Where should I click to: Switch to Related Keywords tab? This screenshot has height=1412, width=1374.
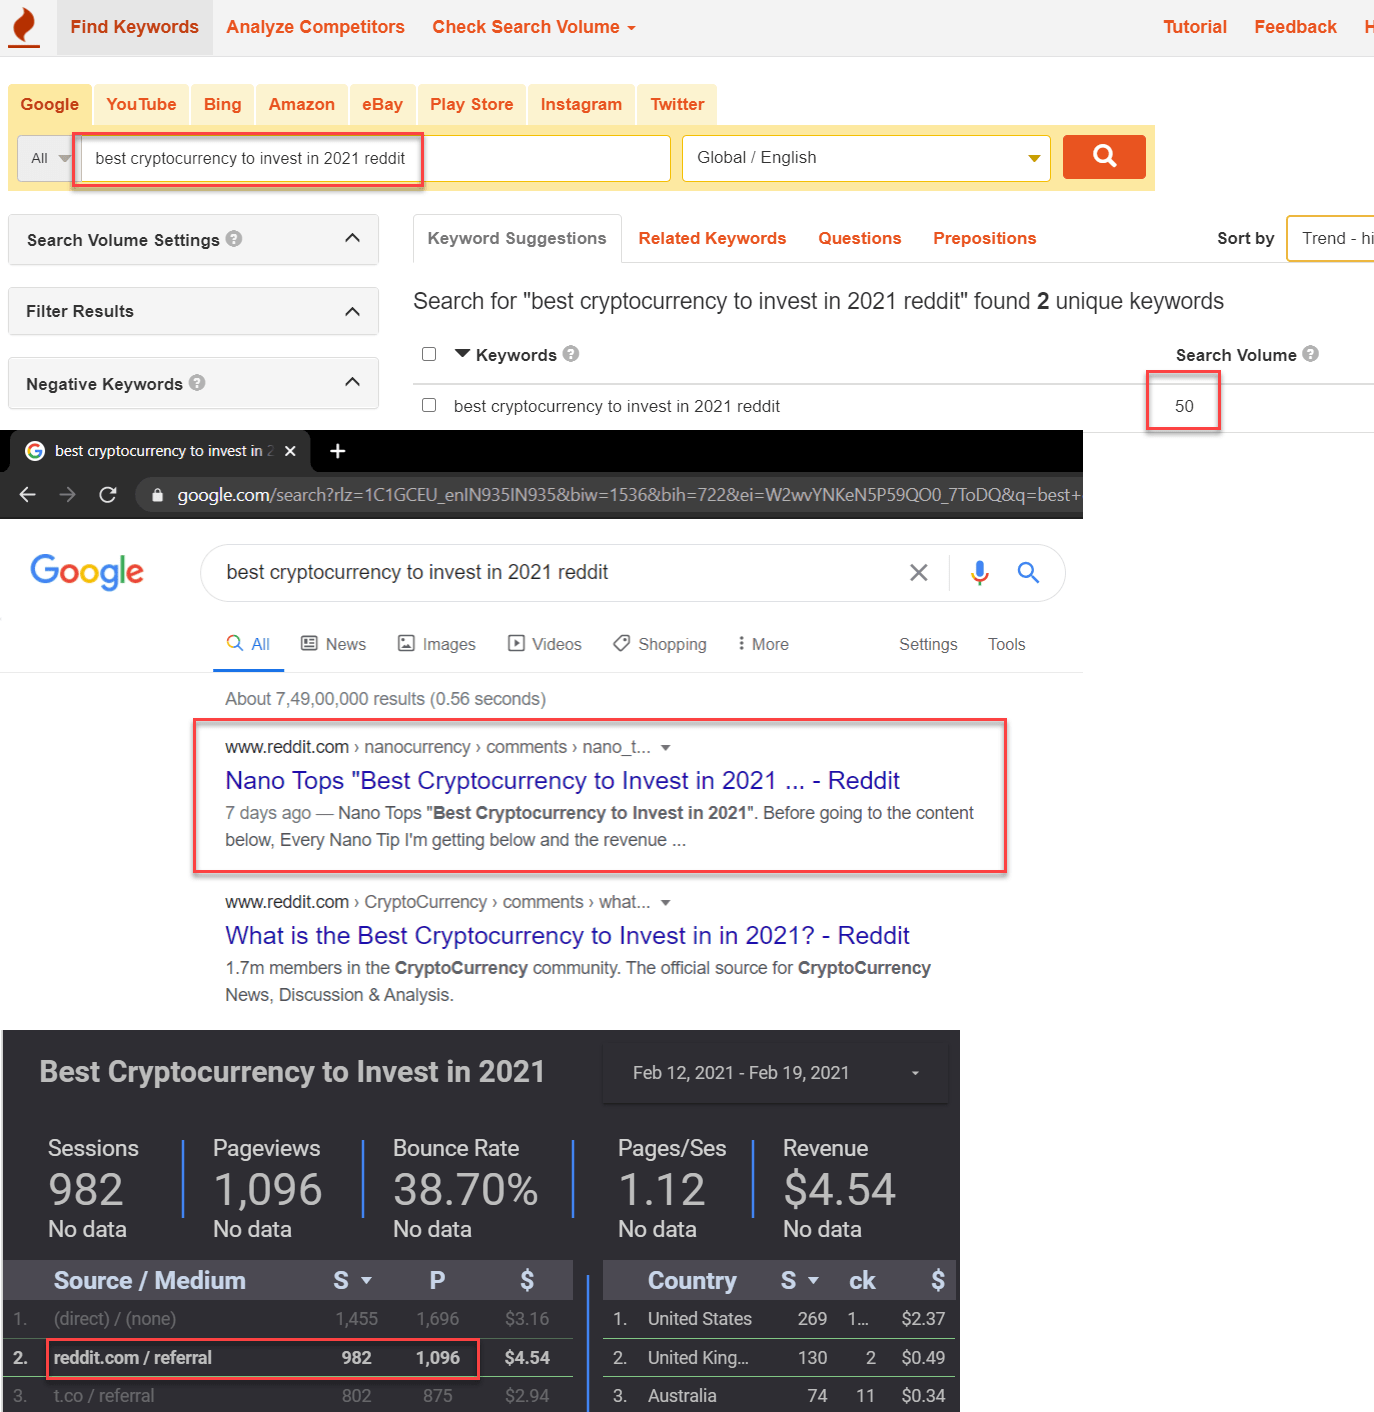click(x=712, y=238)
